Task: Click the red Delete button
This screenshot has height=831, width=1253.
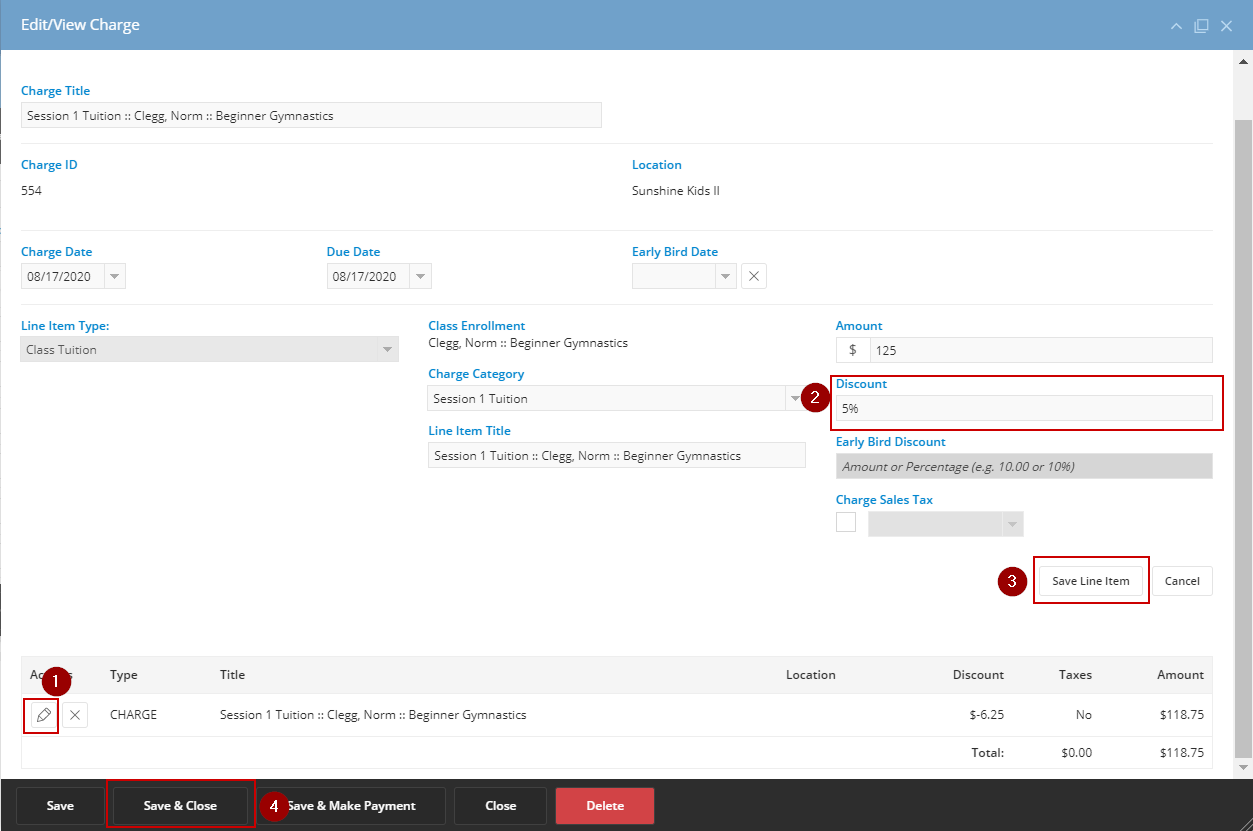Action: coord(605,806)
